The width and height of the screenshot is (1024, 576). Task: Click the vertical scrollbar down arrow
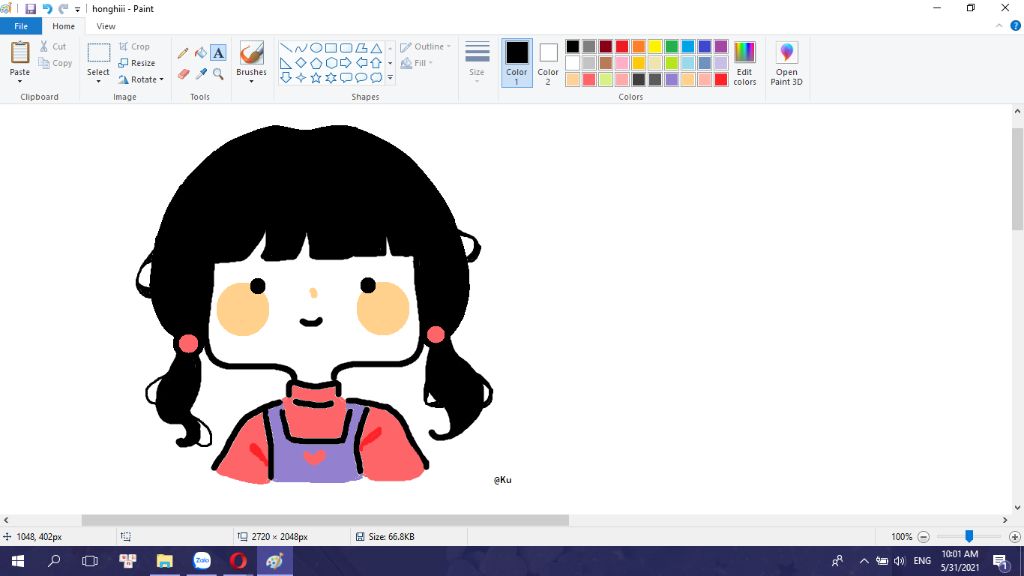pyautogui.click(x=1017, y=507)
